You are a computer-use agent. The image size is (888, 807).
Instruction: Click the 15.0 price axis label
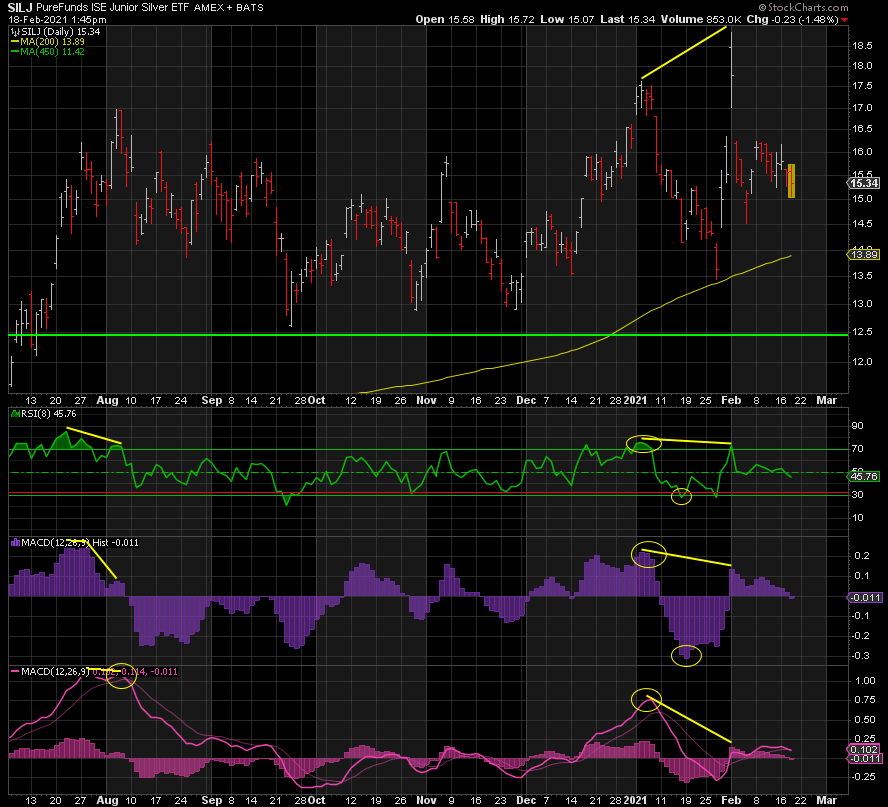[x=862, y=199]
